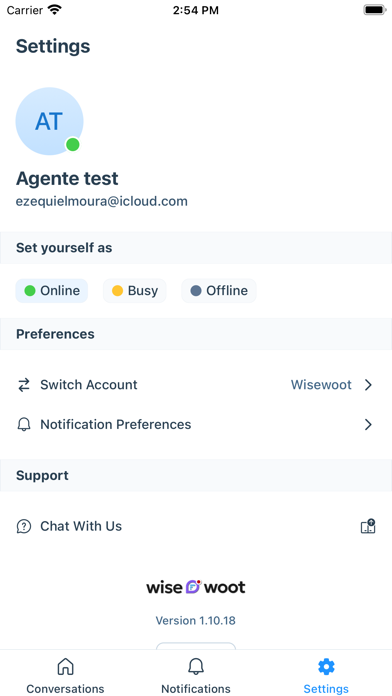Select the Settings gear tab

click(326, 675)
